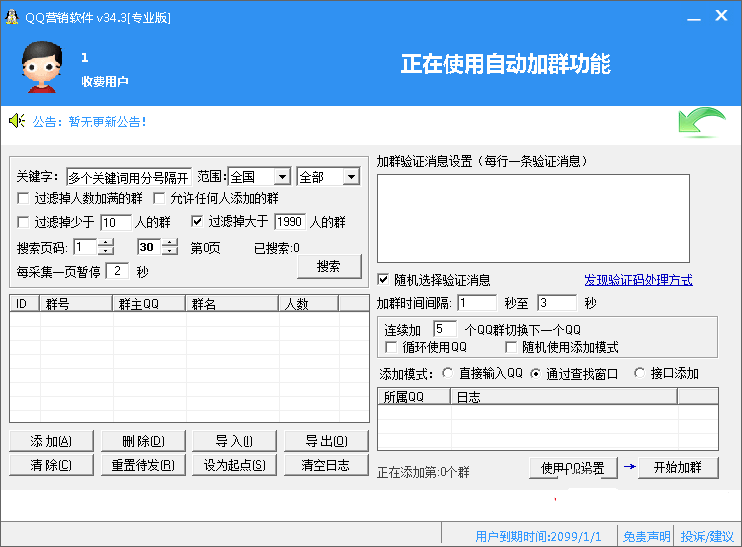This screenshot has width=742, height=547.
Task: Click the 使用QQ设置 button
Action: tap(573, 468)
